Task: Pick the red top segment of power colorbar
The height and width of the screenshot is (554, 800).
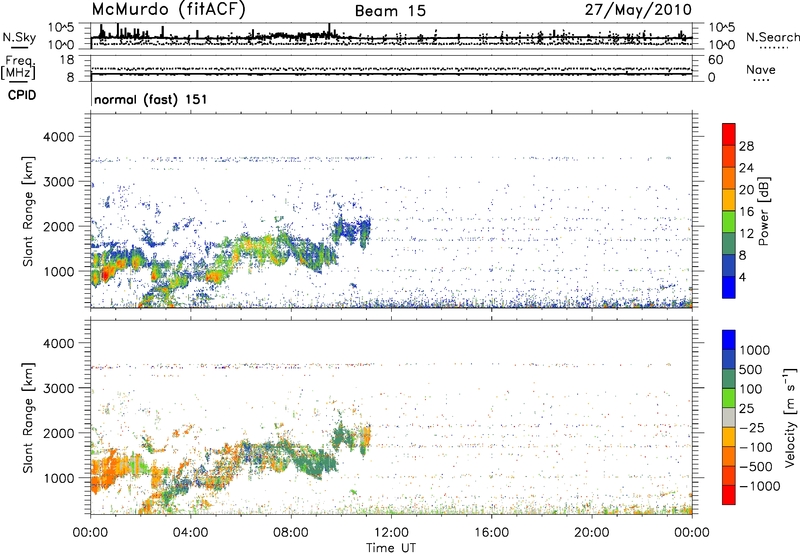Action: point(729,134)
